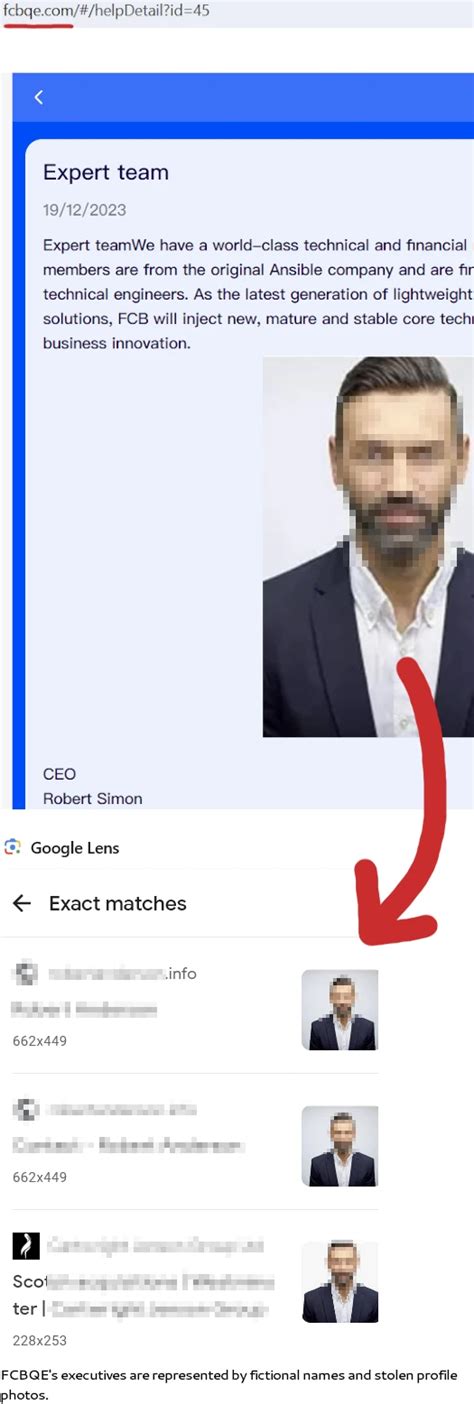Screen dimensions: 474x1404
Task: Click the Google Lens label text
Action: pyautogui.click(x=75, y=848)
